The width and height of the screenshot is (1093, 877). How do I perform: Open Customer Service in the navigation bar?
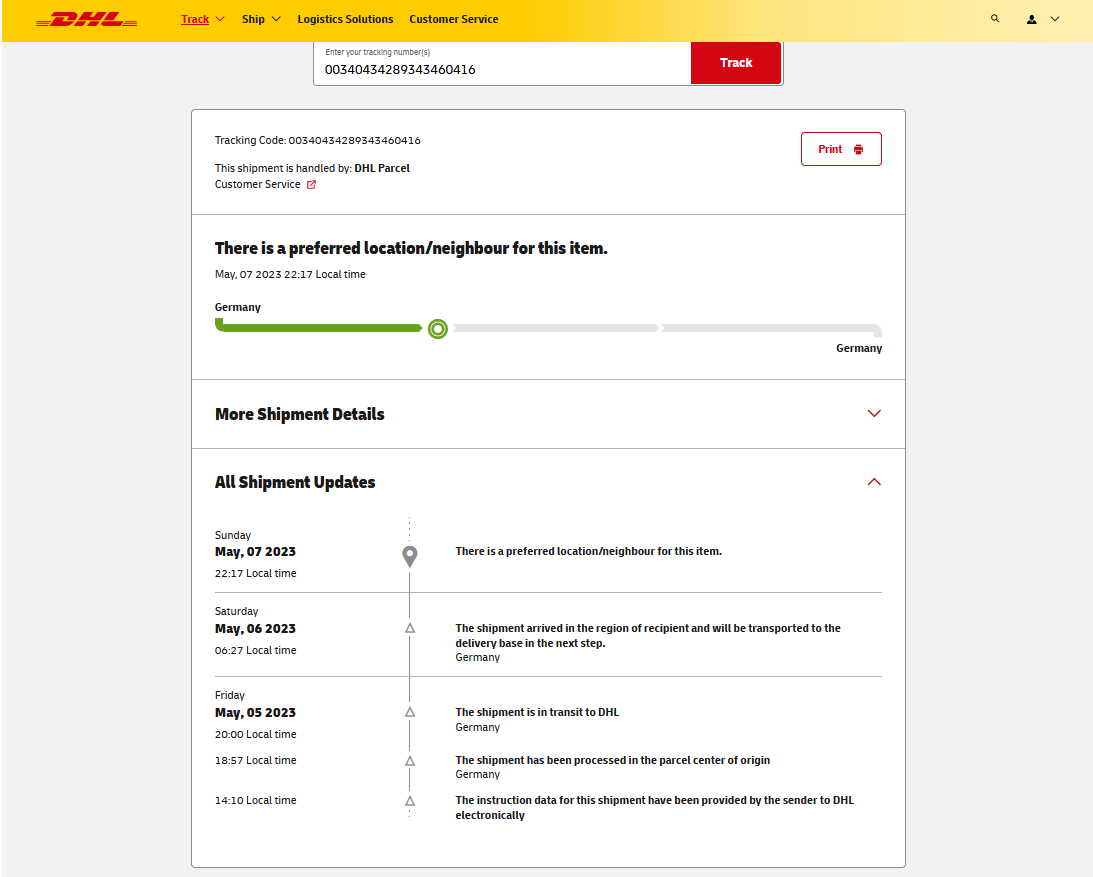tap(453, 19)
